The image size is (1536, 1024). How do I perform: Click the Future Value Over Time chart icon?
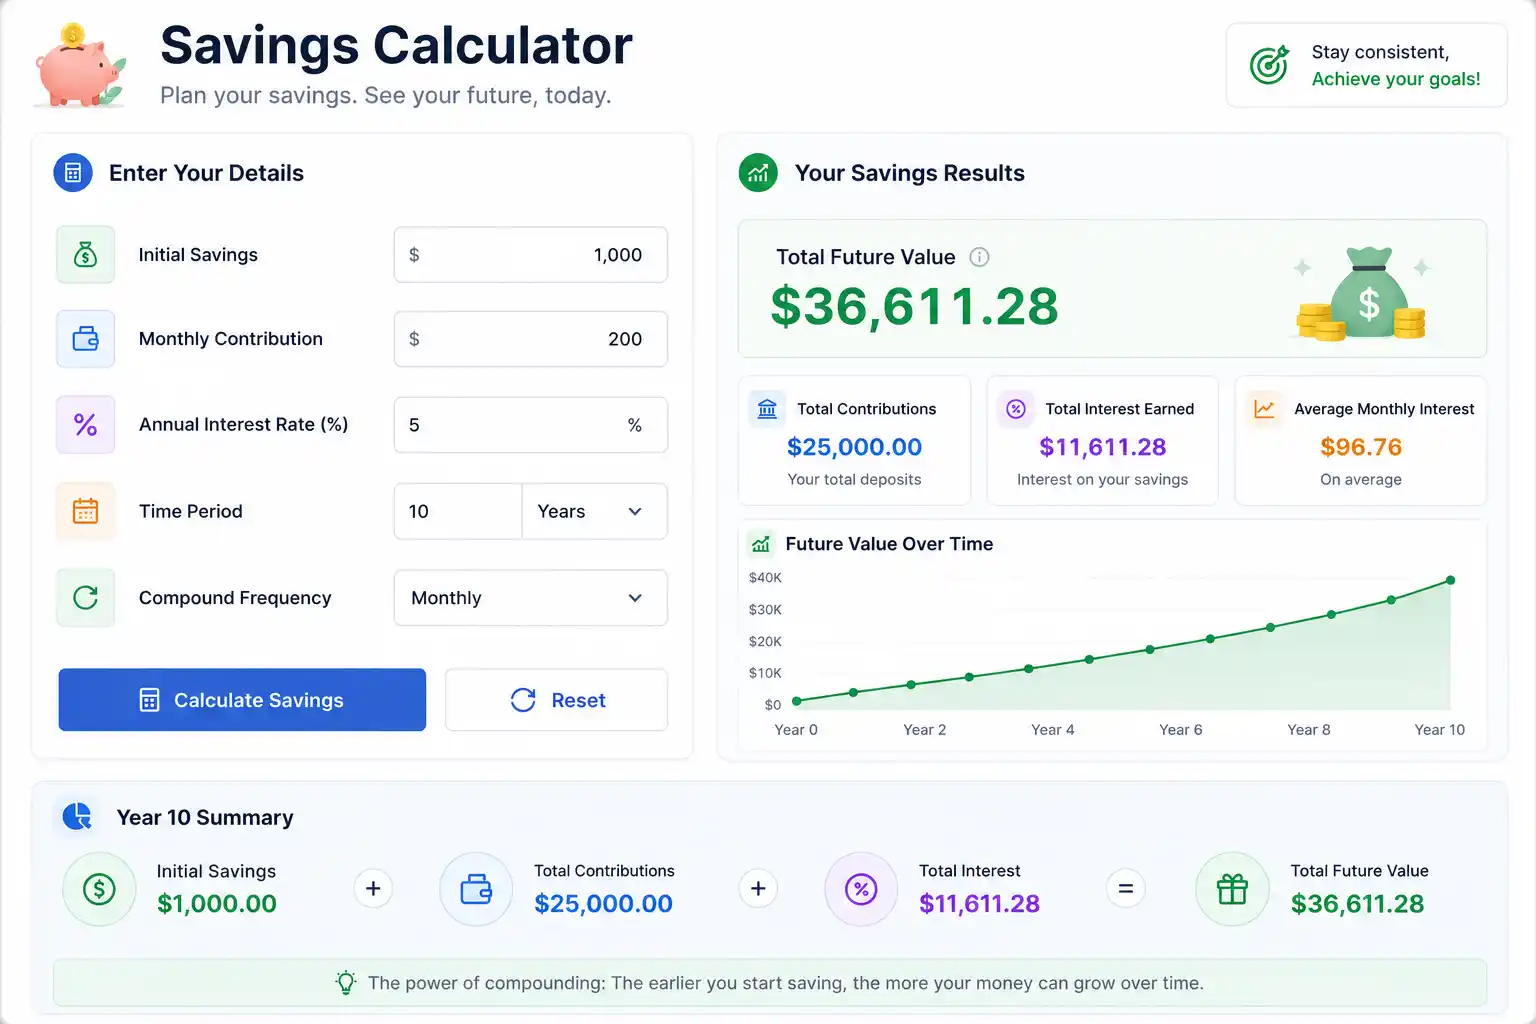[x=761, y=544]
